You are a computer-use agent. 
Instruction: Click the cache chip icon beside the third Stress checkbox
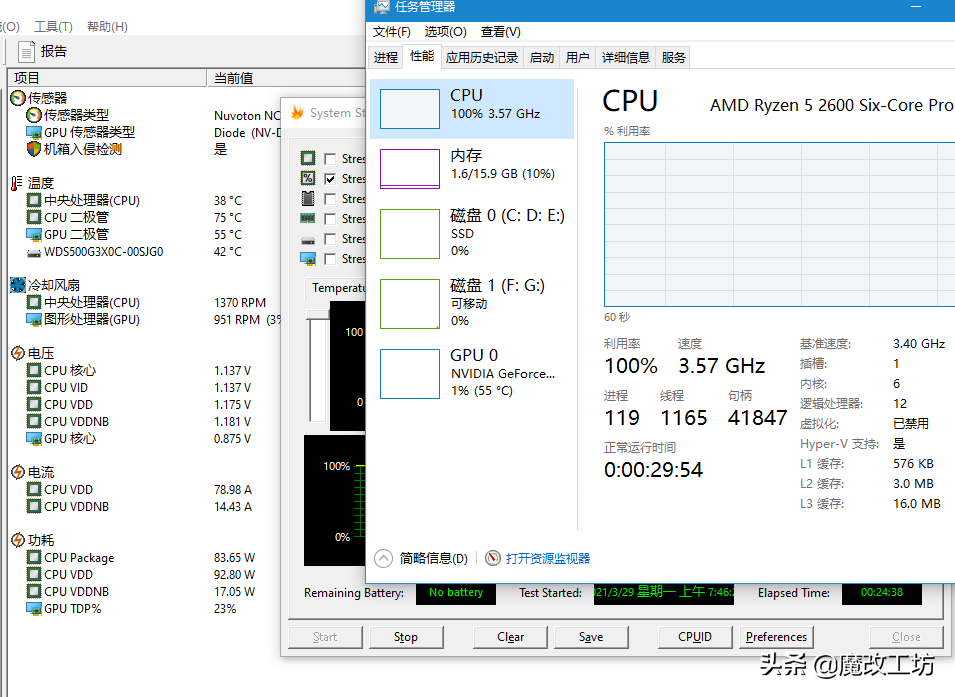click(308, 198)
